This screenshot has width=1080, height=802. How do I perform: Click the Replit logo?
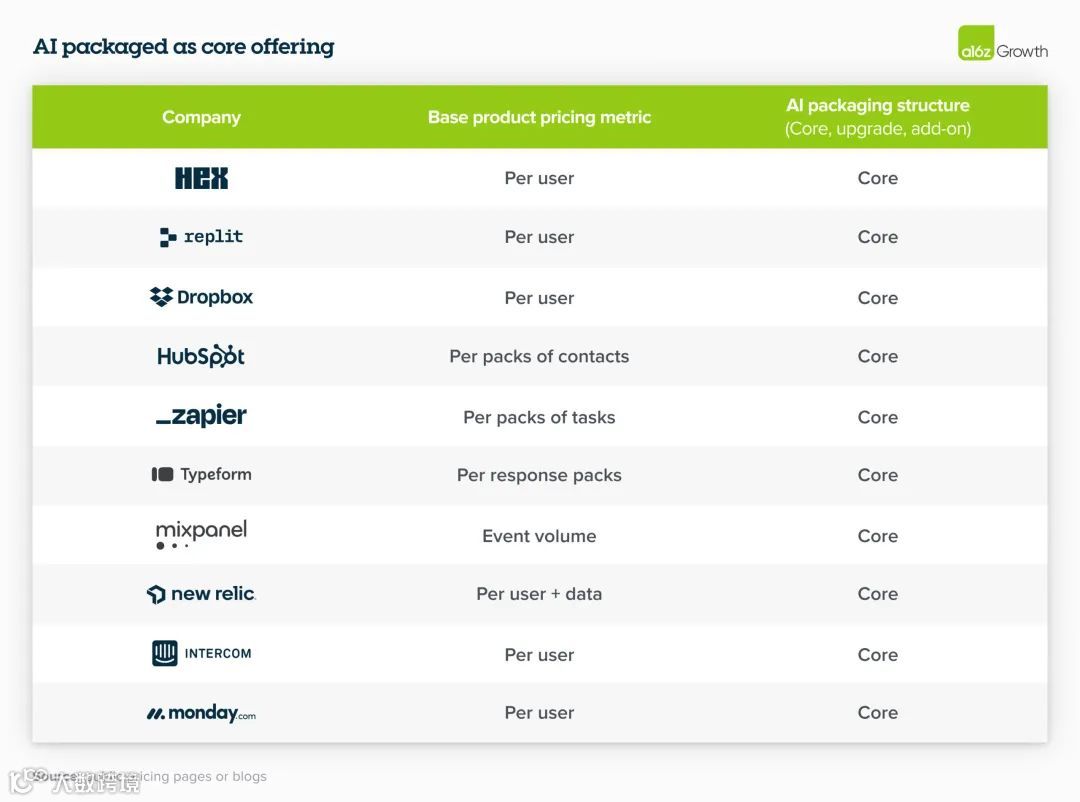[201, 237]
